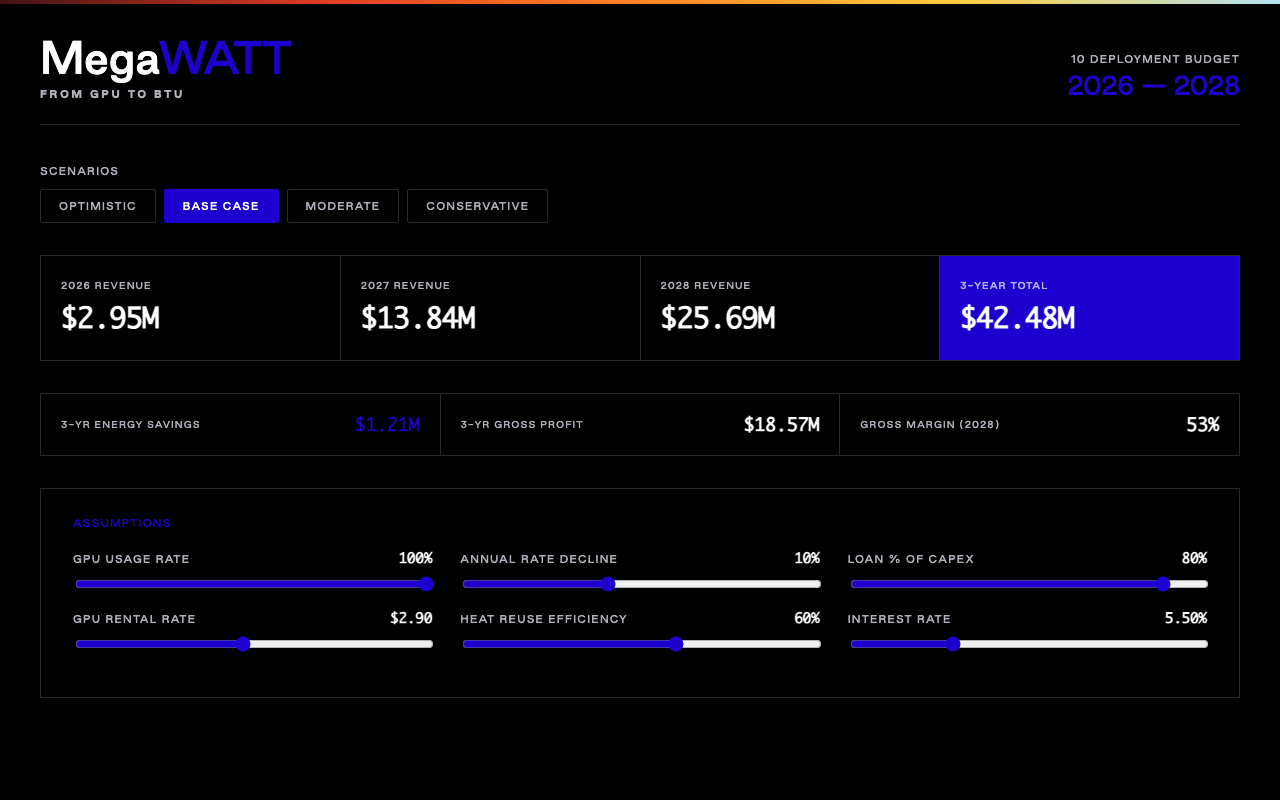Viewport: 1280px width, 800px height.
Task: Click the Loan % of Capex slider knob
Action: 1163,584
